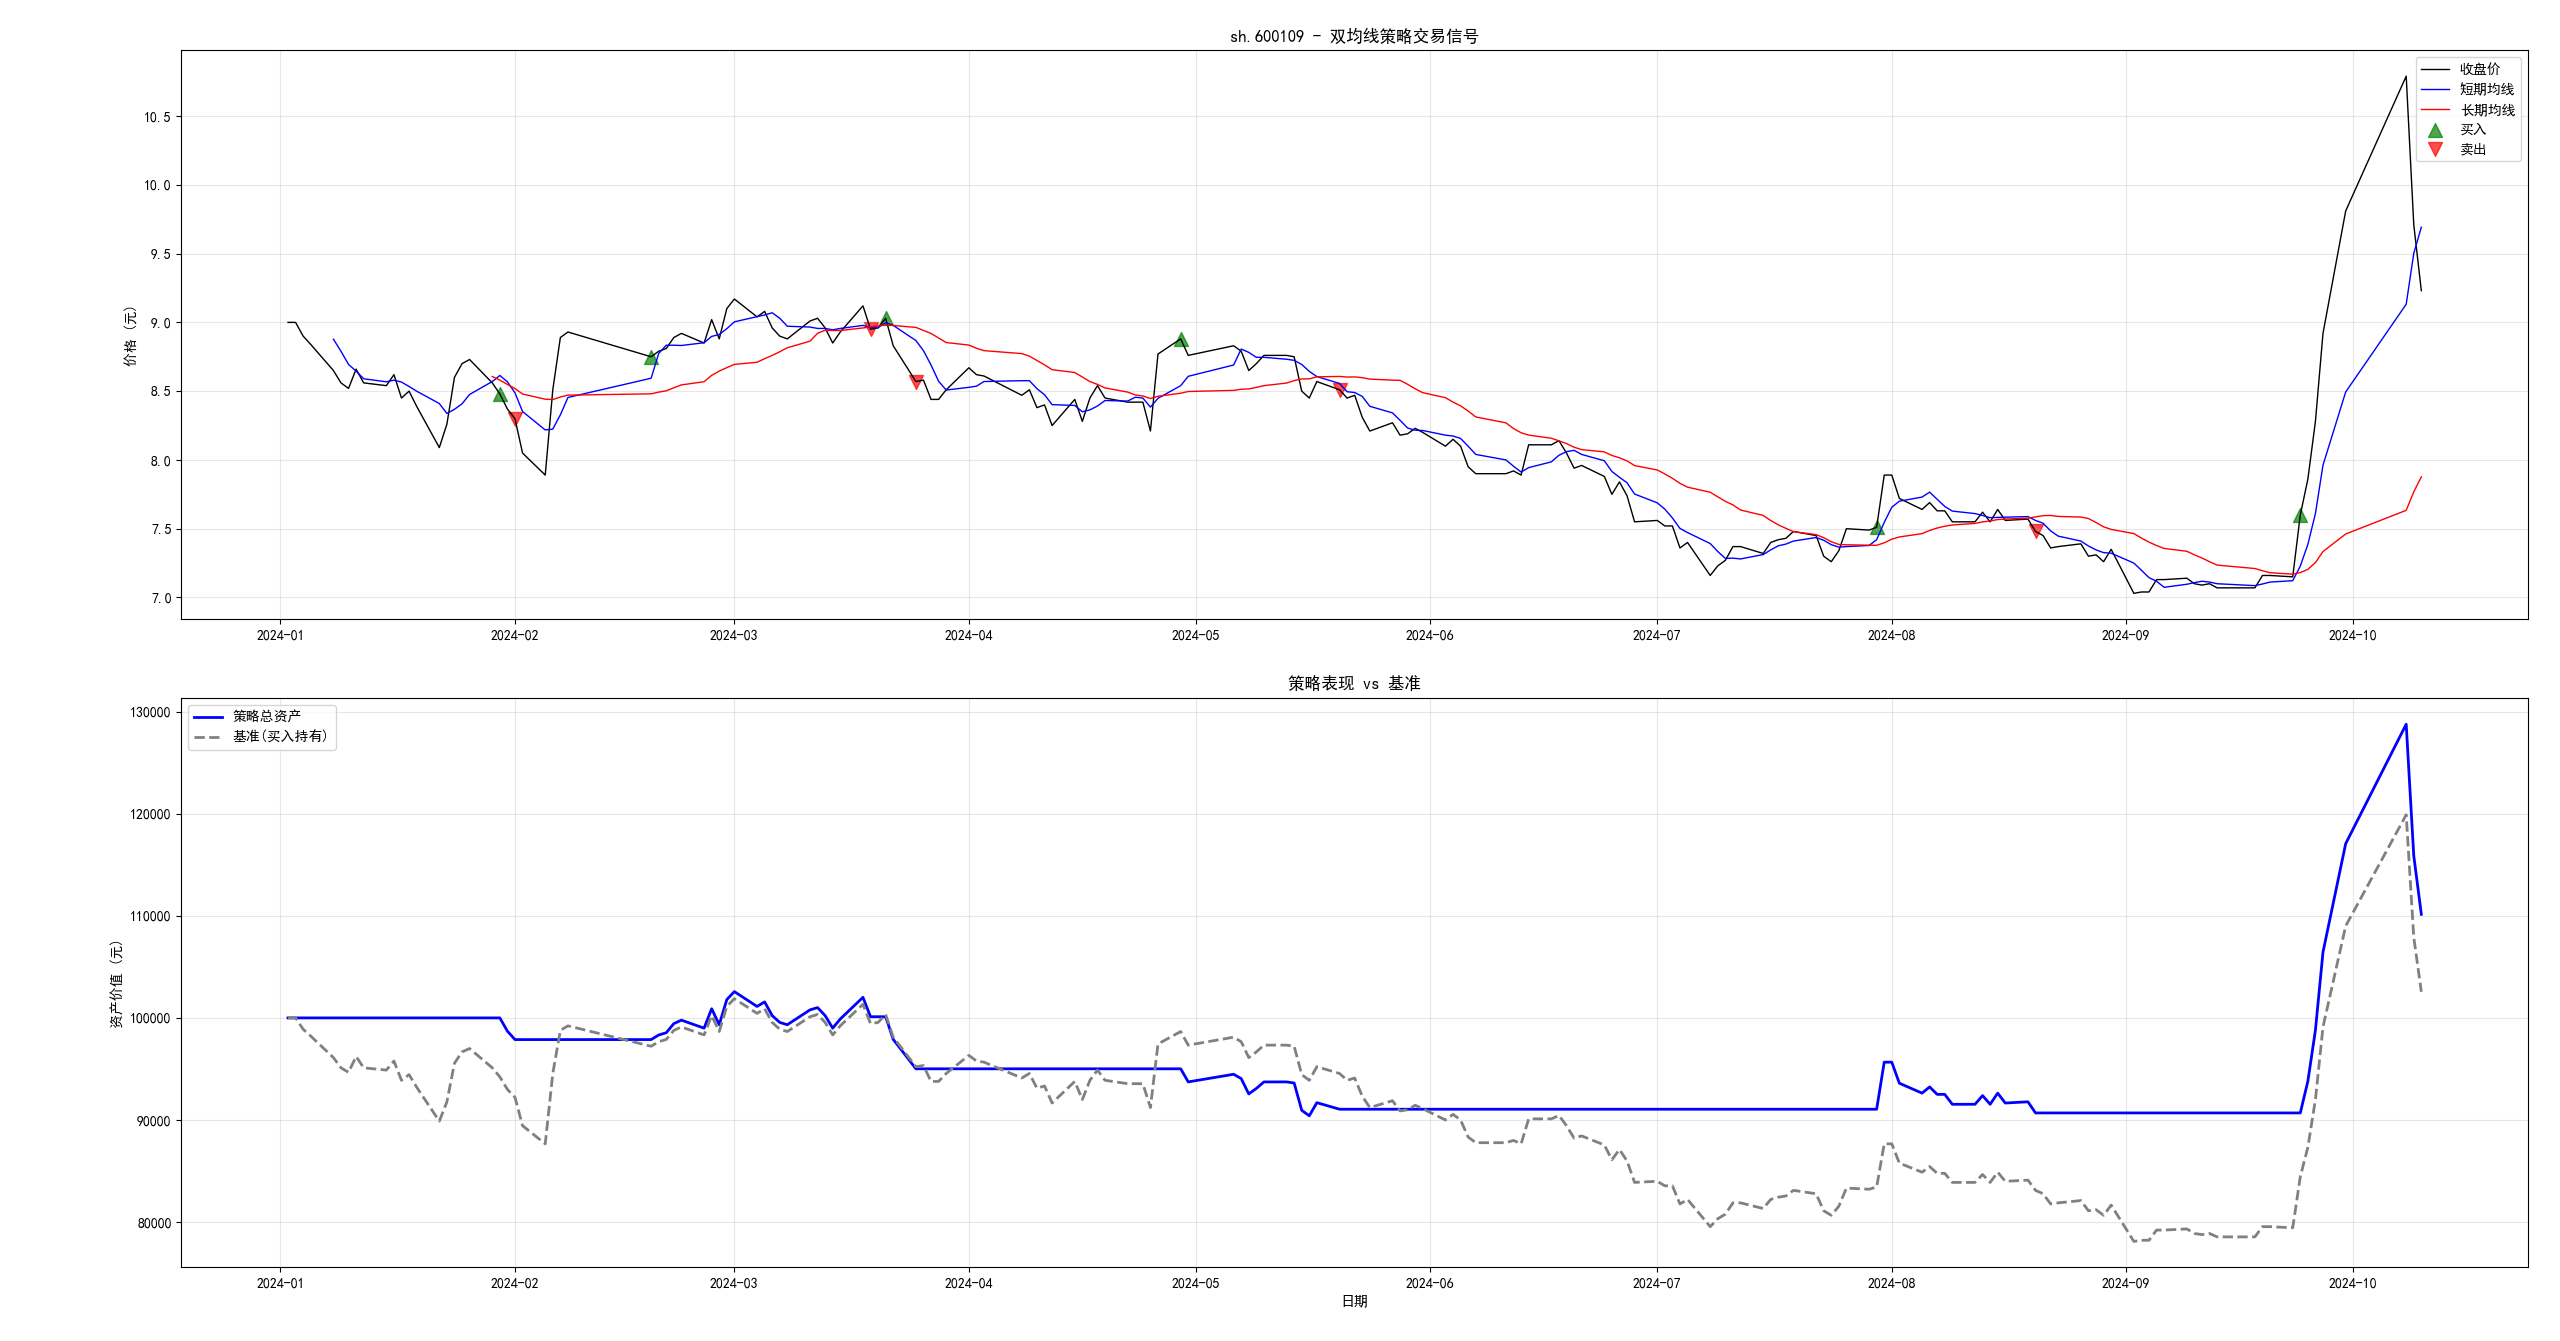The height and width of the screenshot is (1341, 2560).
Task: Click the 基准(买入持有) legend entry
Action: tap(279, 736)
